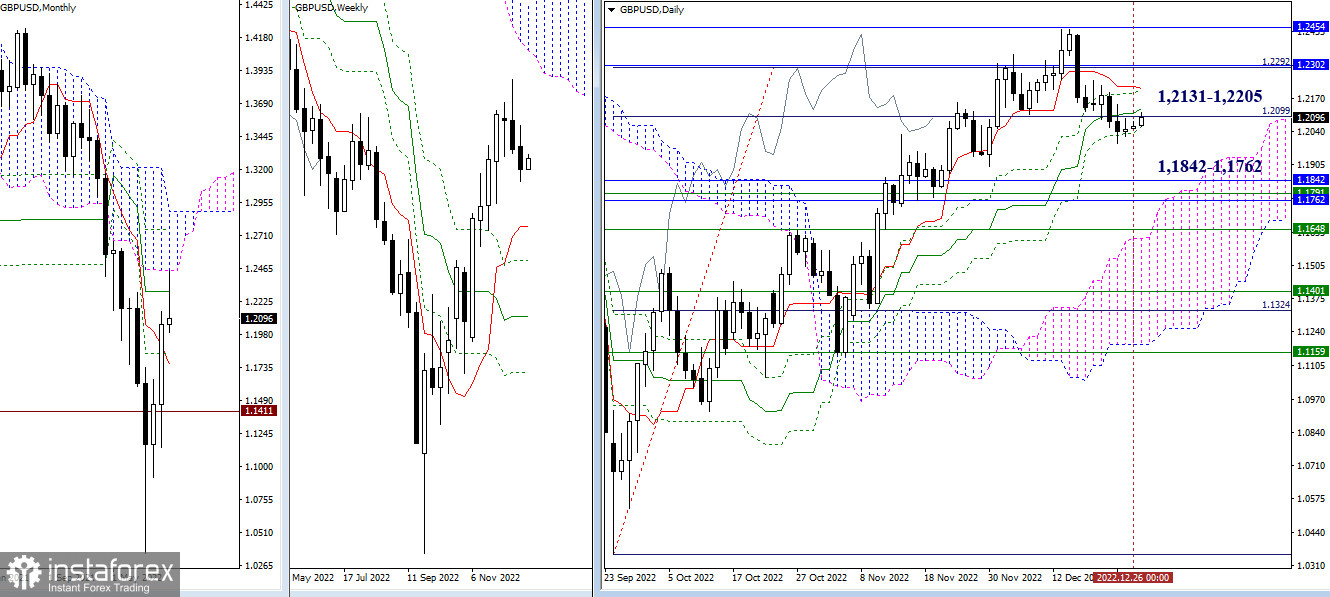Click the 1.1000 value on Monthly price scale
Screen dimensions: 1330x597
tap(258, 466)
